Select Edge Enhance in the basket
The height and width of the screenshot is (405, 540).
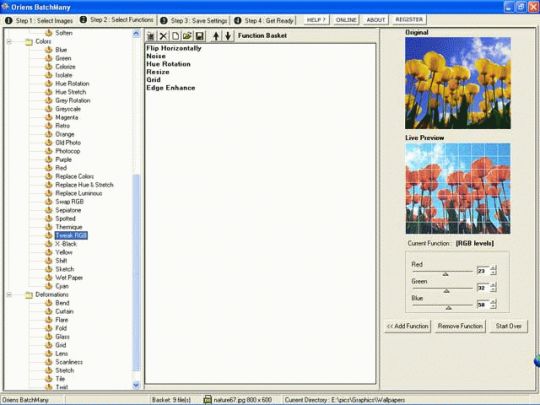(x=171, y=88)
